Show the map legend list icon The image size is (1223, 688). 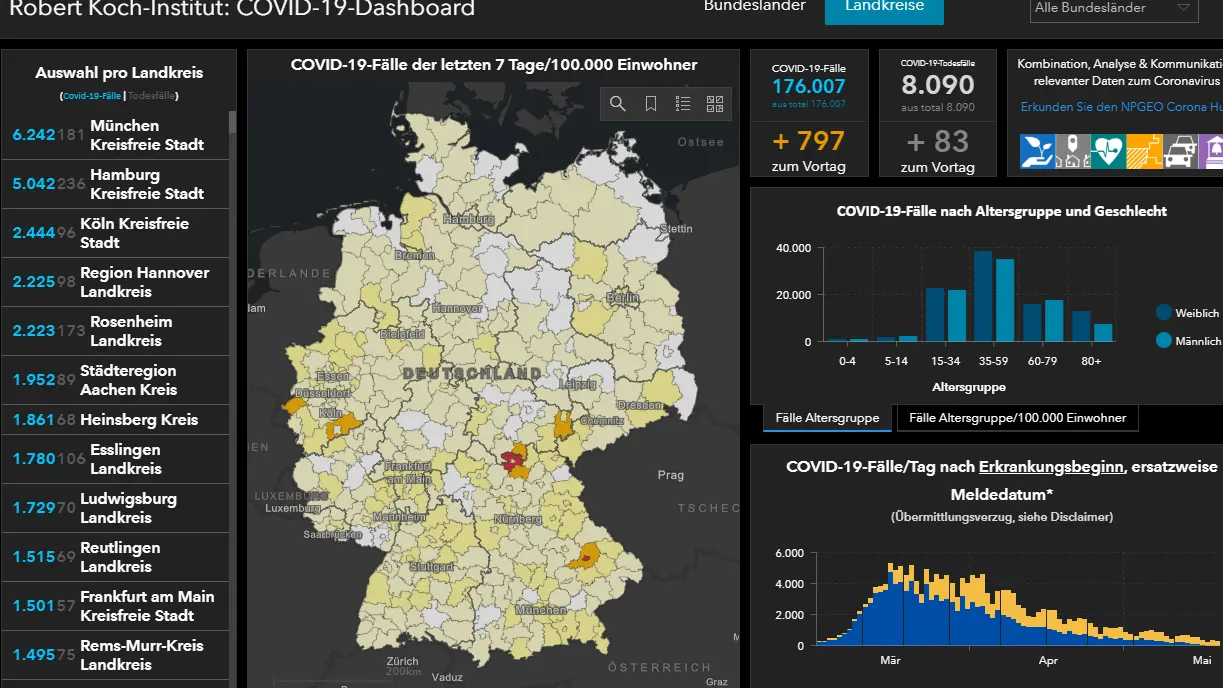click(x=683, y=104)
